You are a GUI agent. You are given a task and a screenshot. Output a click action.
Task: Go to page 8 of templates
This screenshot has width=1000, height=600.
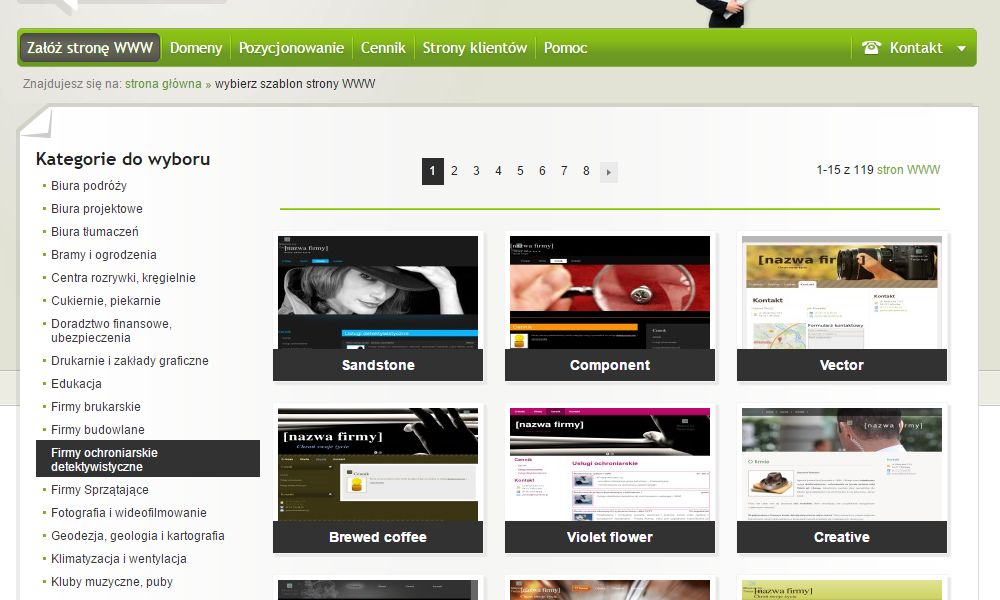point(586,171)
